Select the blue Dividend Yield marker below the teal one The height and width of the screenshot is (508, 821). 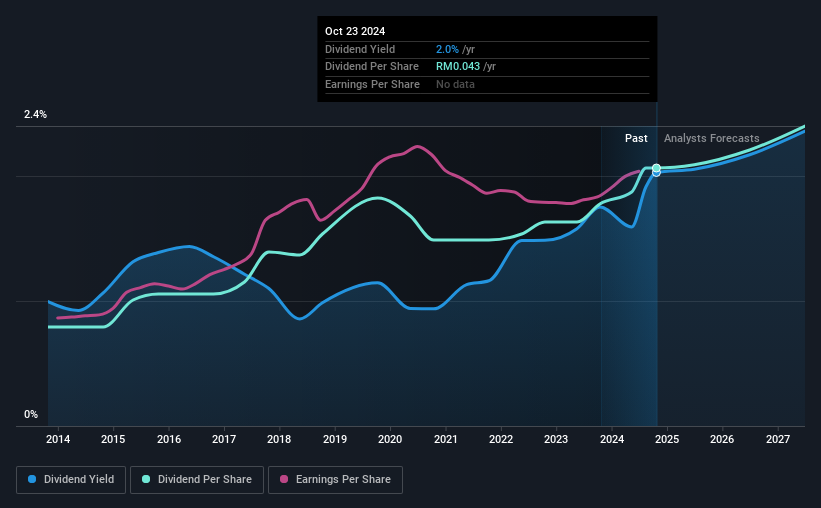656,173
